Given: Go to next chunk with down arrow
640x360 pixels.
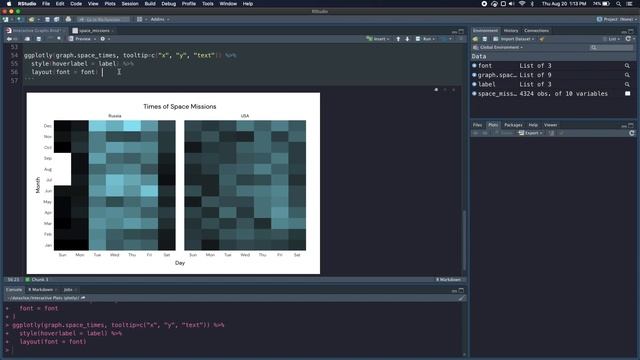Looking at the screenshot, I should (407, 39).
